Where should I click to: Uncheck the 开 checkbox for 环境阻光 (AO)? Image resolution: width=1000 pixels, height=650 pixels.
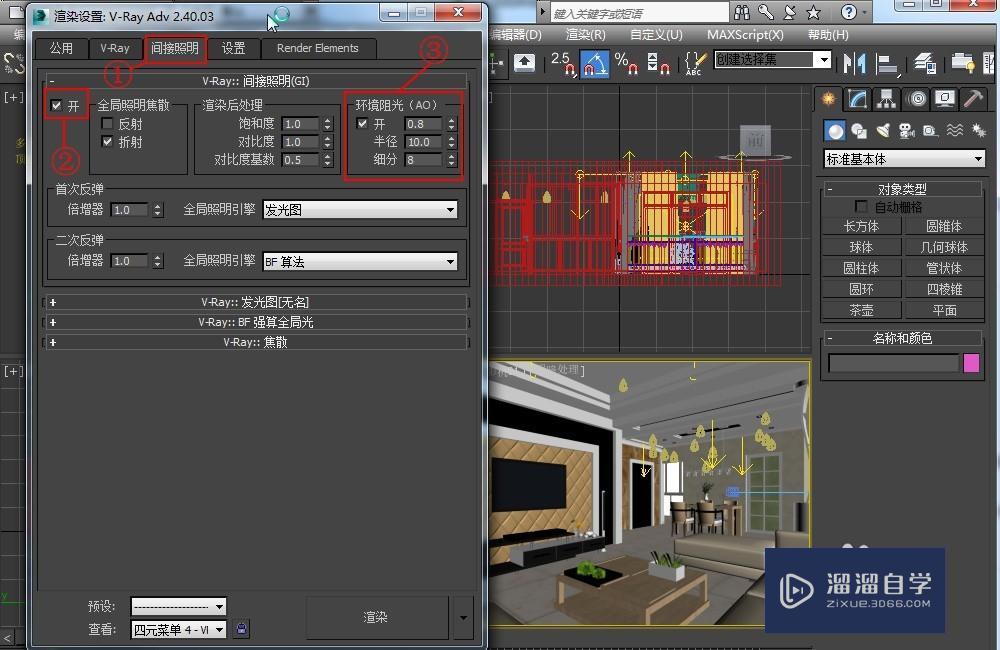point(362,123)
